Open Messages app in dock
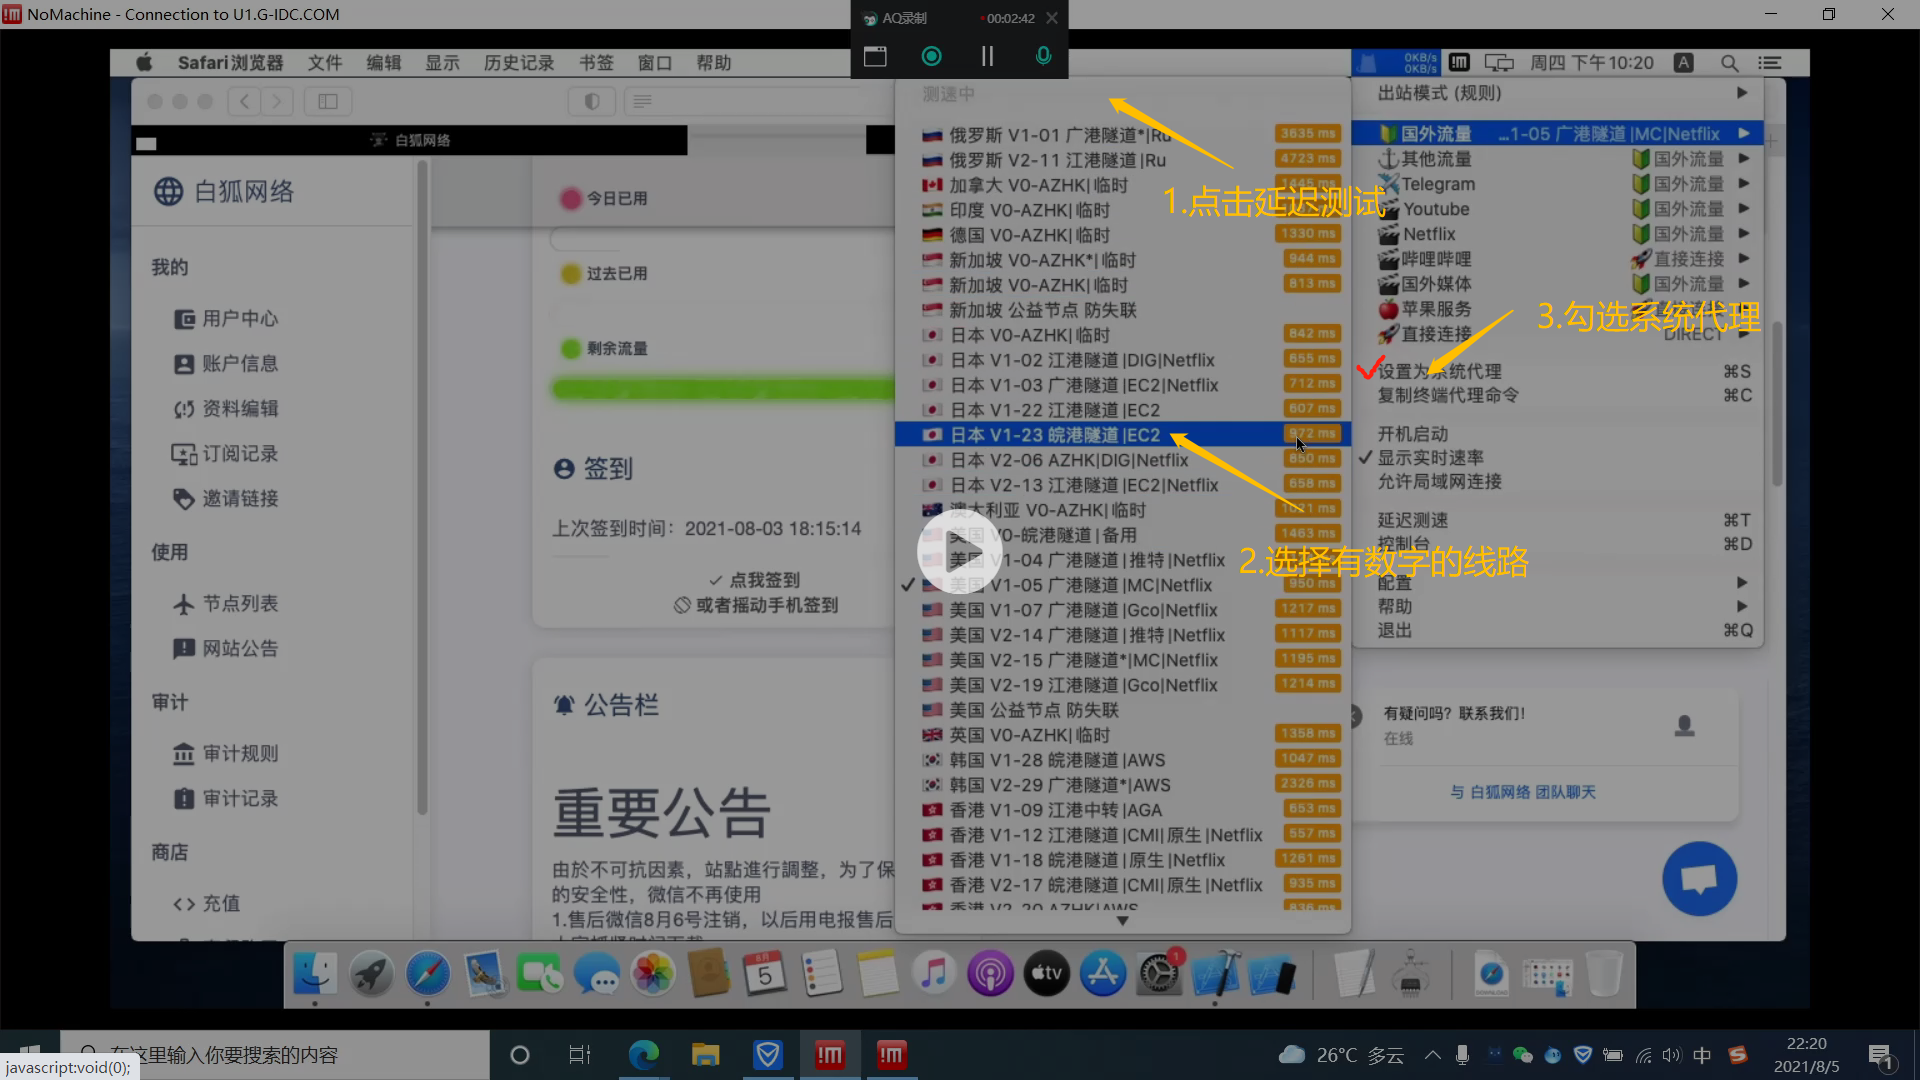 point(597,973)
